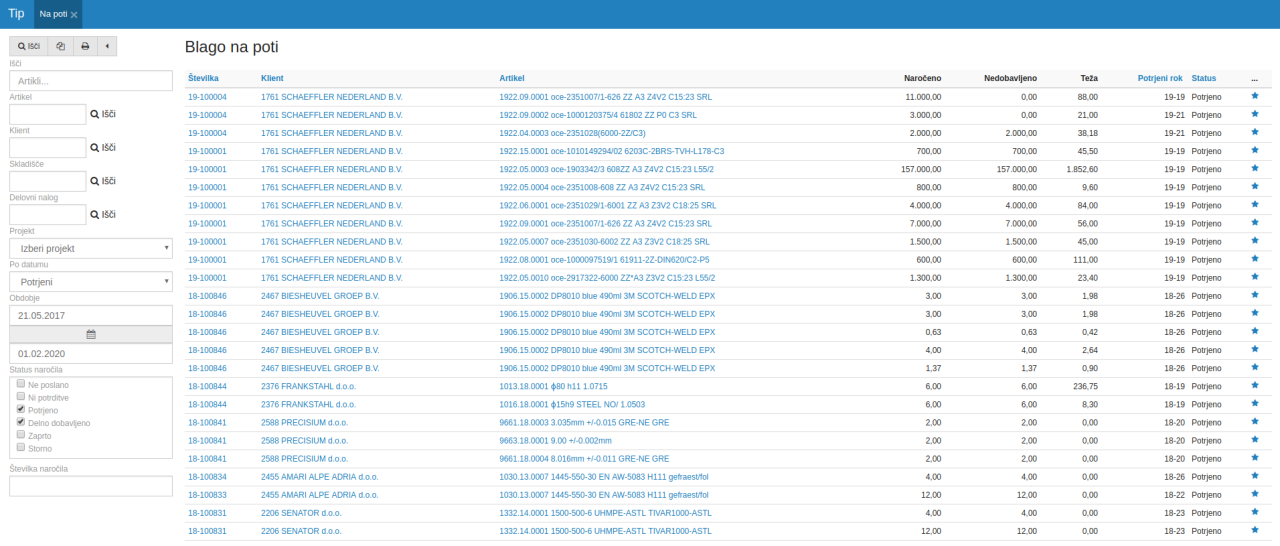Click the Številka naročila input field
Screen dimensions: 1280x546
91,486
